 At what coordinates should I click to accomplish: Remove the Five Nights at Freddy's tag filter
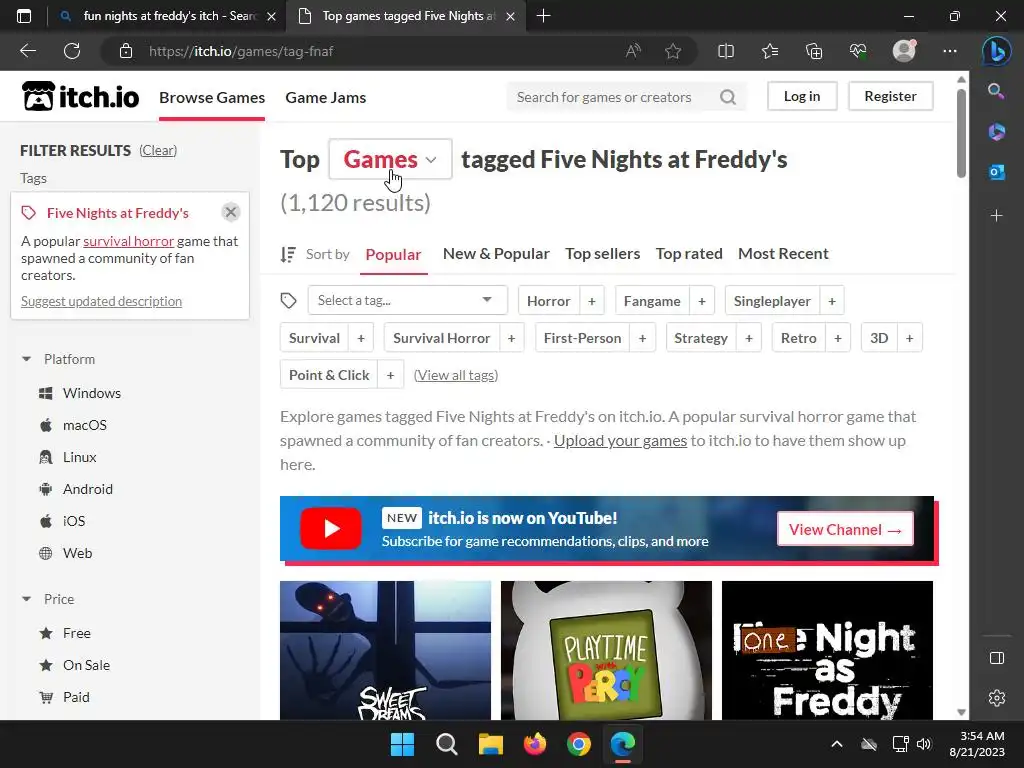tap(231, 212)
